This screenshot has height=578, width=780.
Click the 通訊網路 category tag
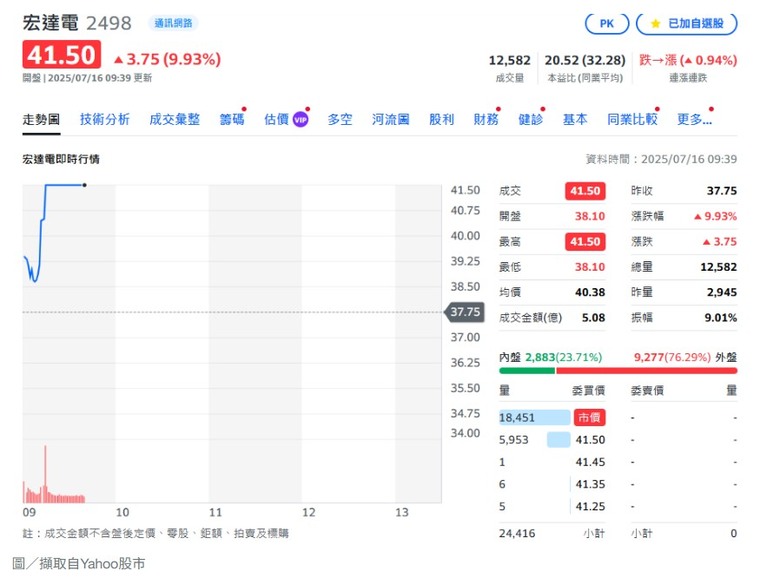pyautogui.click(x=173, y=23)
